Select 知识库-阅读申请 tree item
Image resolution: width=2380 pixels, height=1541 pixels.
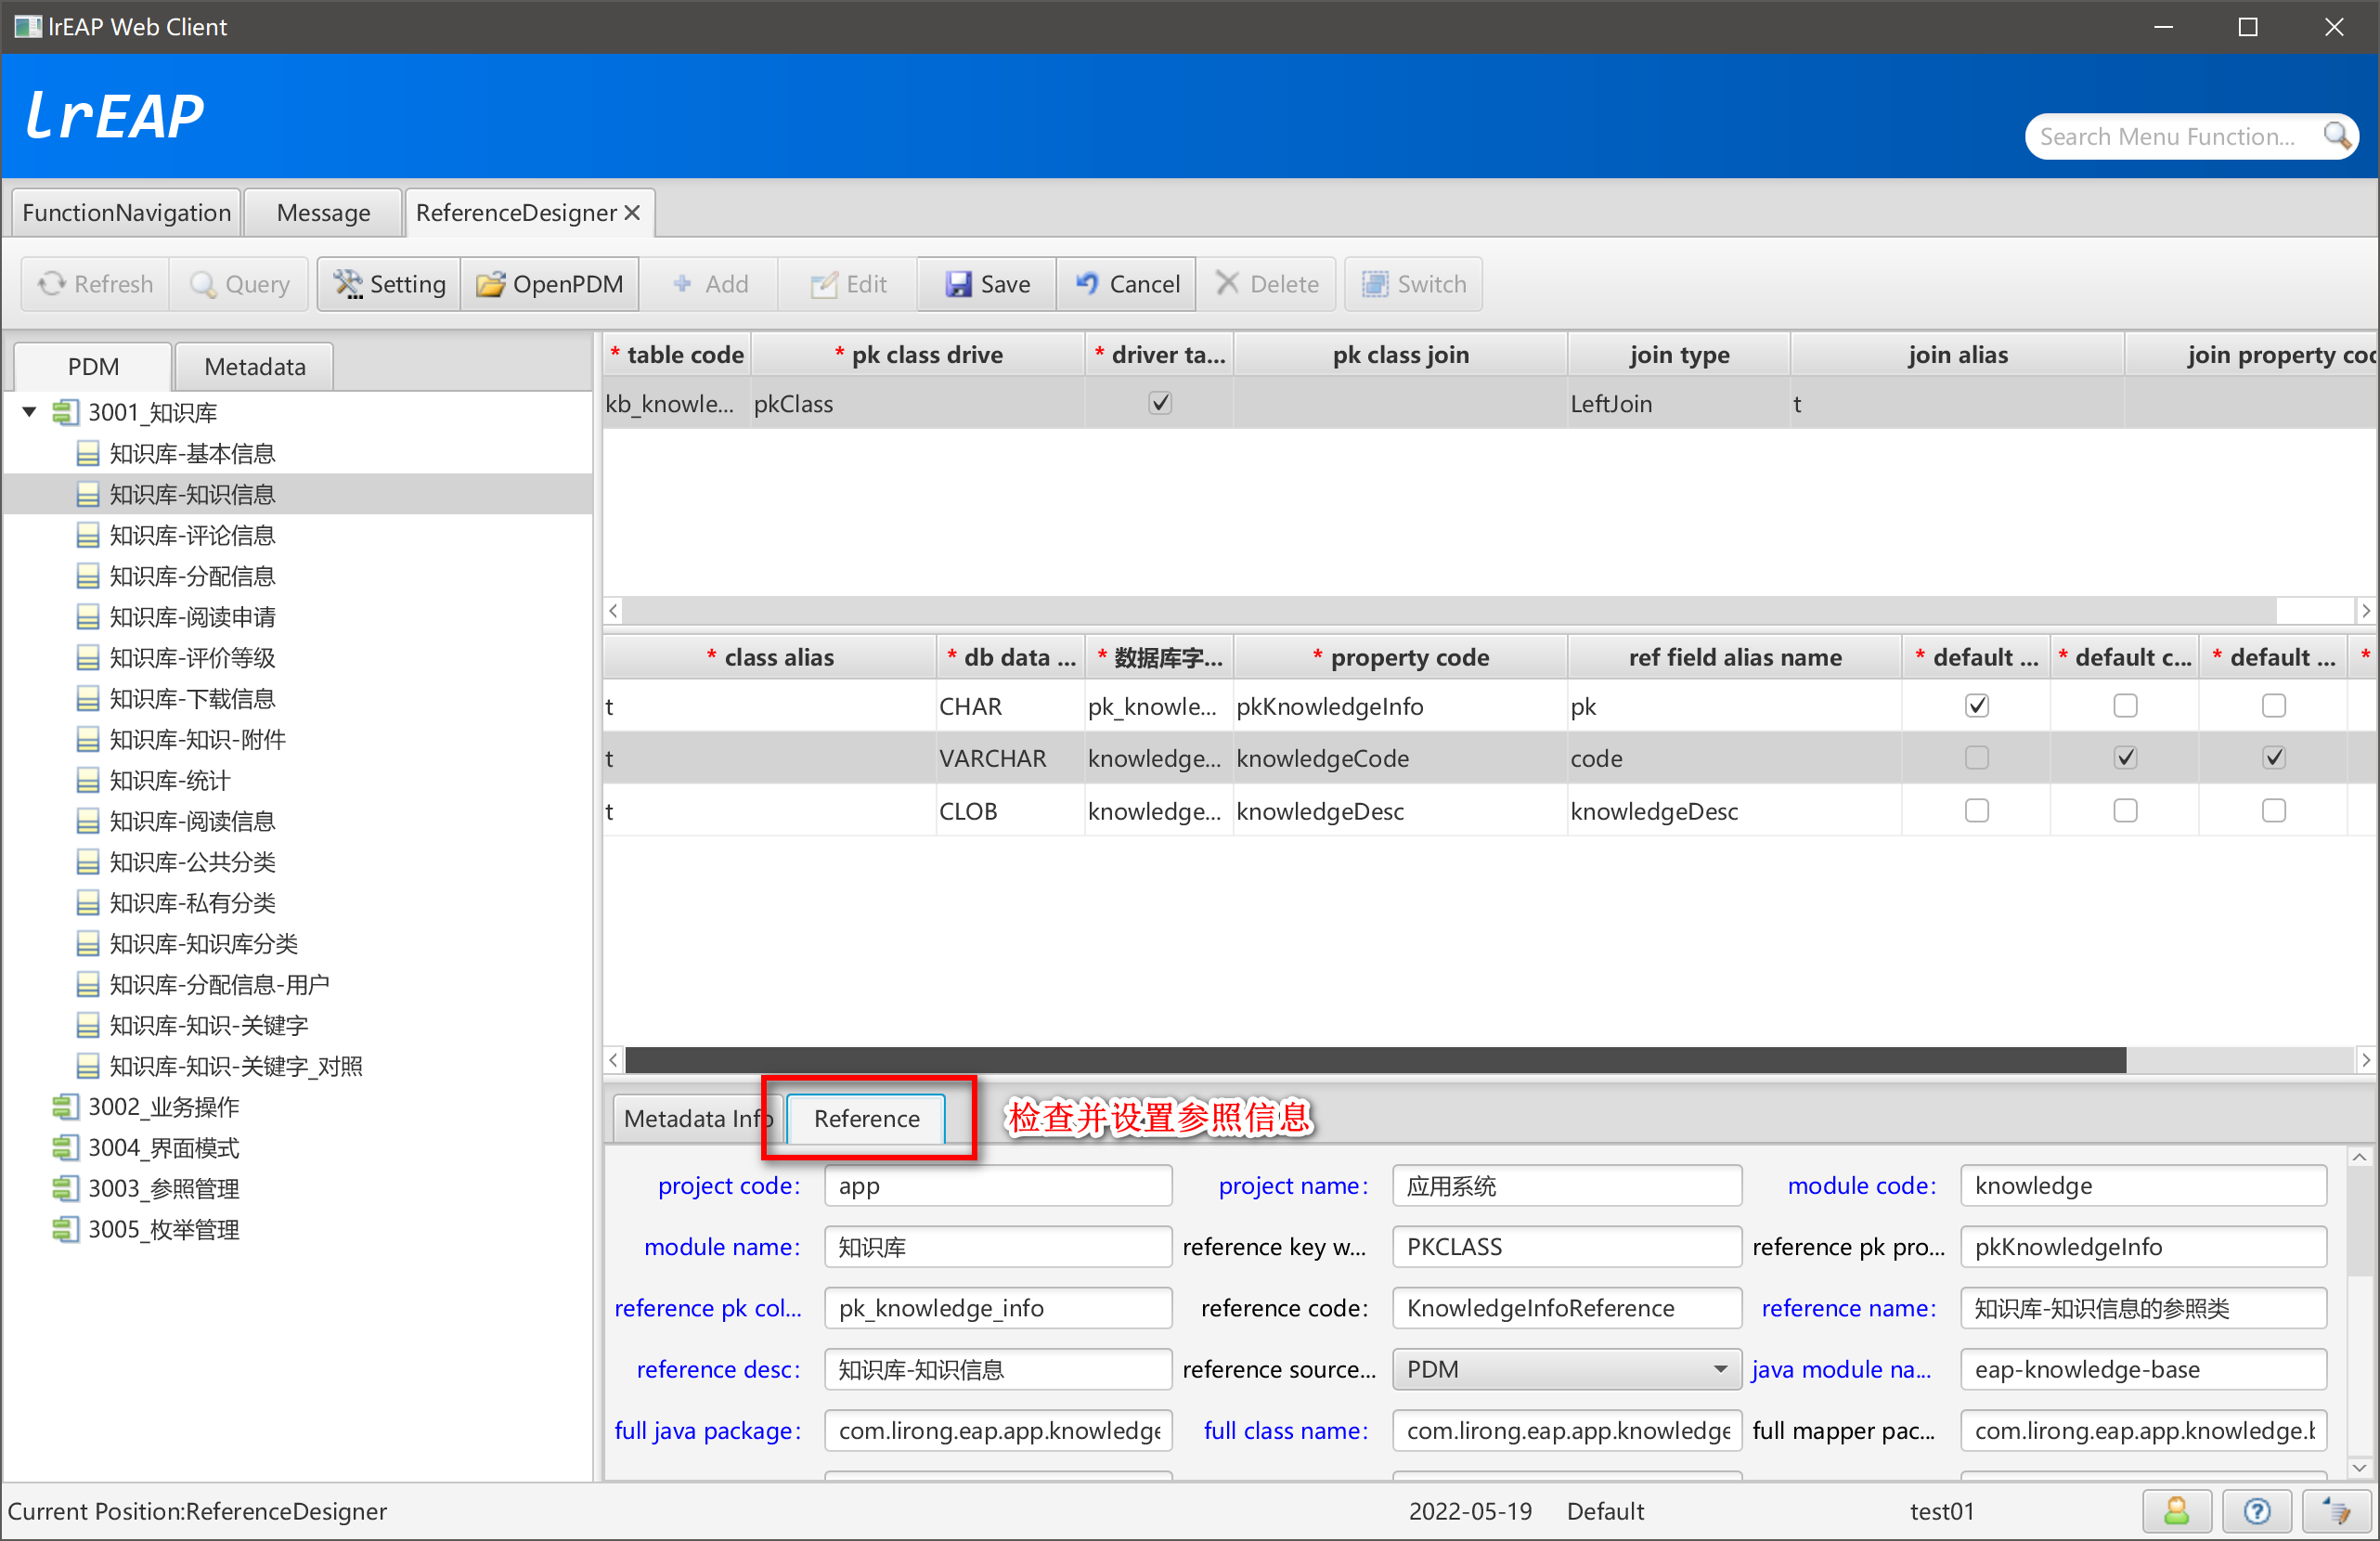(192, 618)
